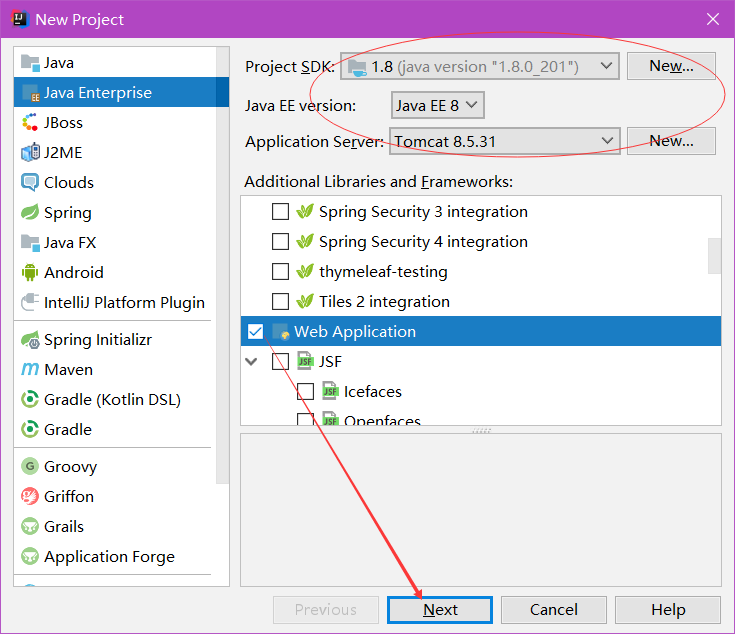Click the thymeleaf-testing leaf icon
This screenshot has height=634, width=735.
tap(305, 272)
